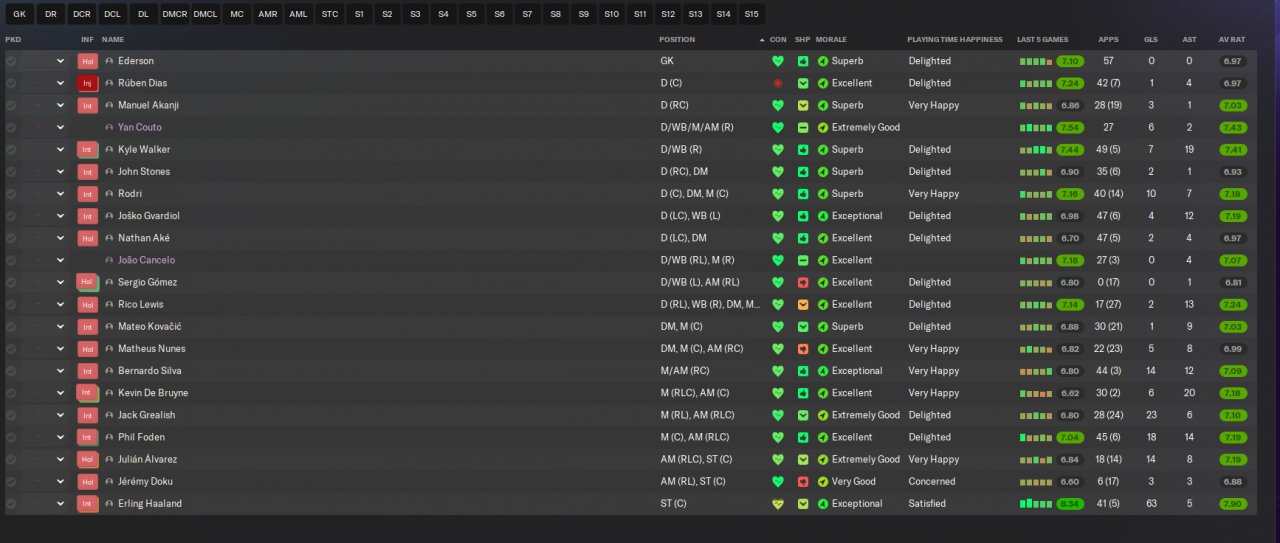This screenshot has width=1280, height=543.
Task: Click Julián Álvarez's Hol status icon
Action: point(88,459)
